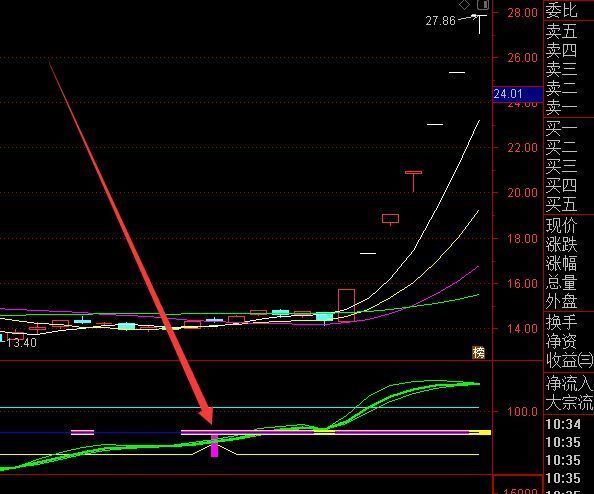Select the 换手 turnover row
594x494 pixels.
click(561, 322)
